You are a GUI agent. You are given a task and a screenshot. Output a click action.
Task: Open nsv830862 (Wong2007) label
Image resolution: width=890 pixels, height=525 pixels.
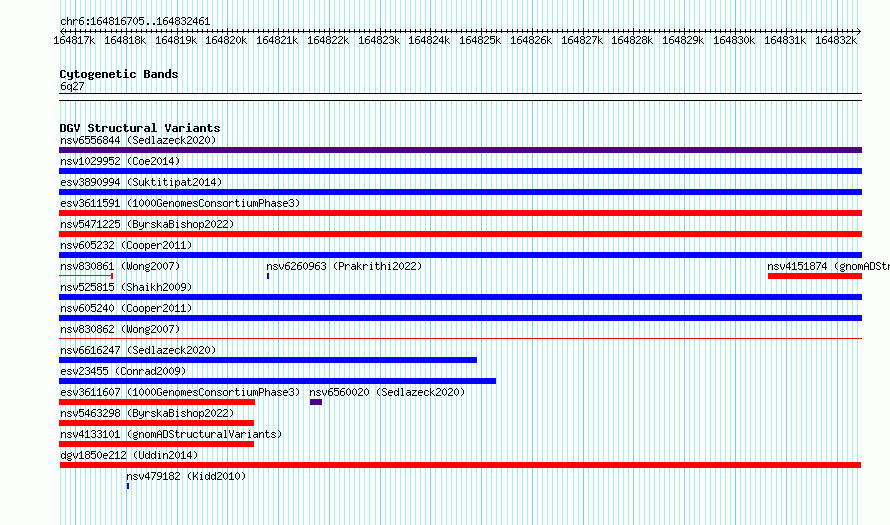(x=120, y=329)
